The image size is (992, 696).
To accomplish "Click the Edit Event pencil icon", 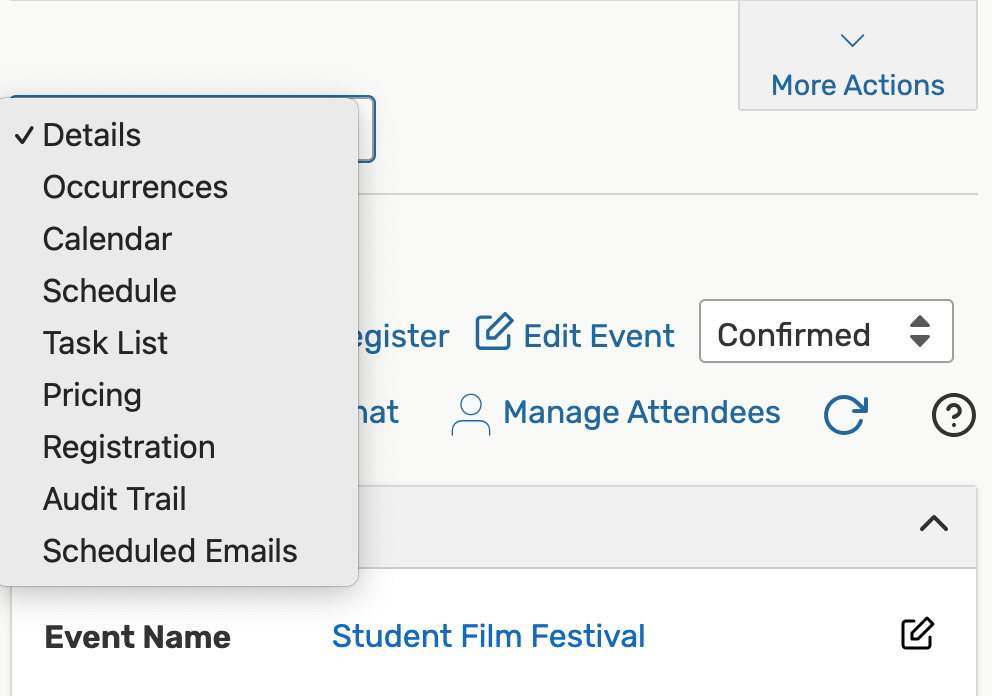I will point(493,333).
